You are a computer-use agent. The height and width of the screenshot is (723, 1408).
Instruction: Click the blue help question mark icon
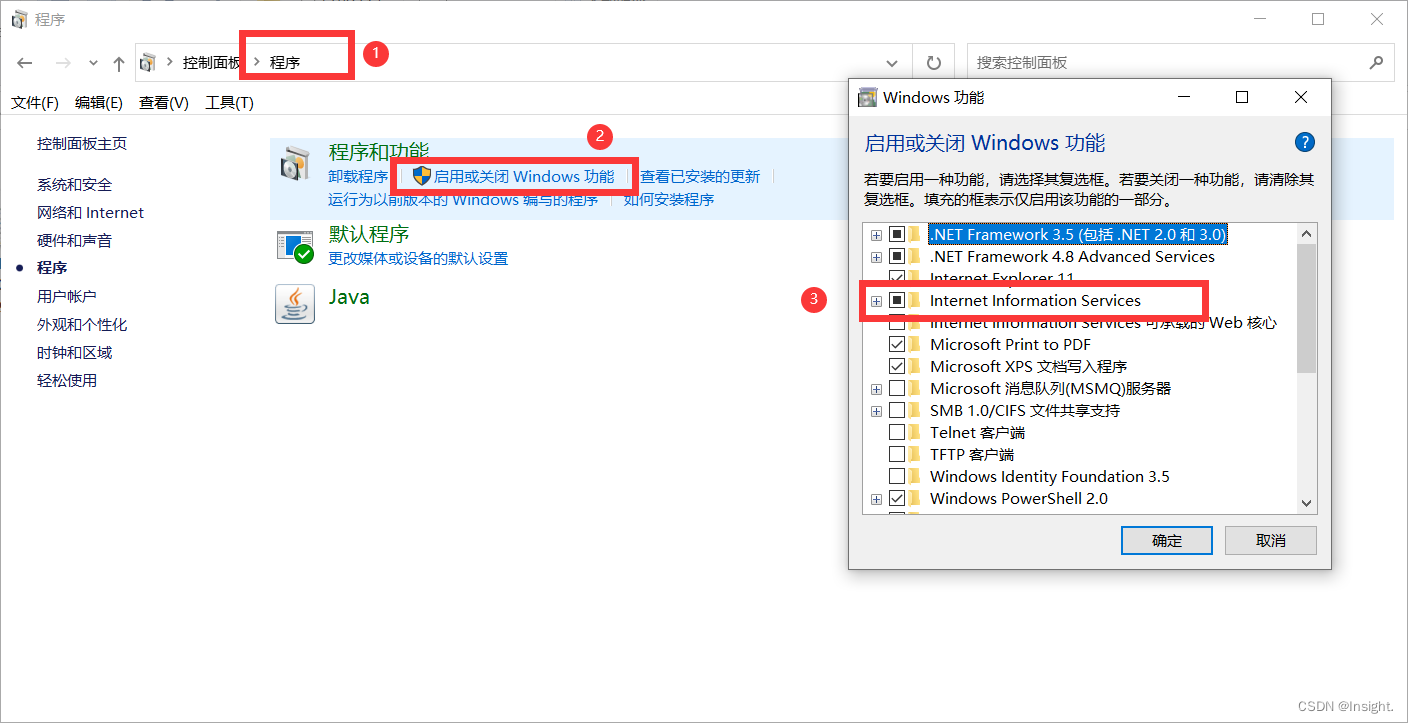pyautogui.click(x=1304, y=142)
